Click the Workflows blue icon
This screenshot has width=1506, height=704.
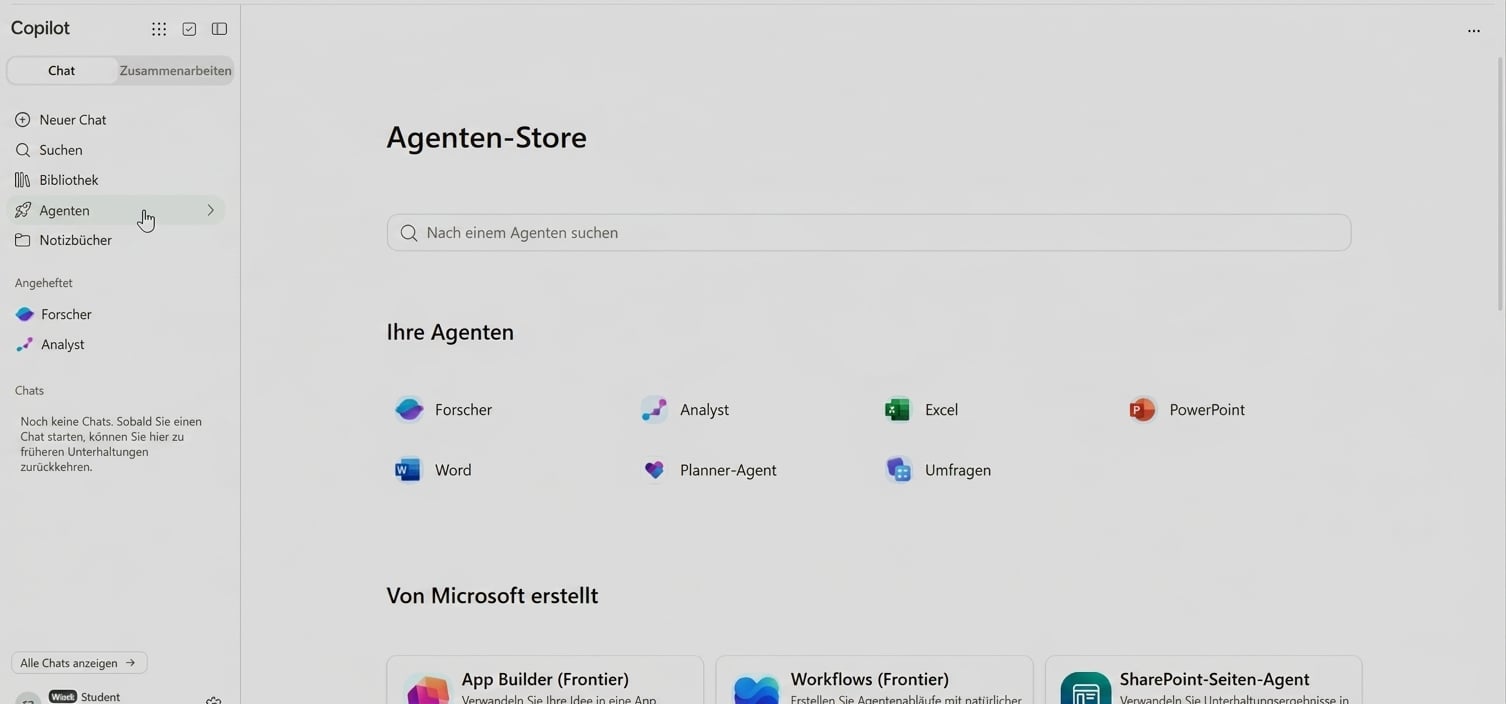[756, 690]
